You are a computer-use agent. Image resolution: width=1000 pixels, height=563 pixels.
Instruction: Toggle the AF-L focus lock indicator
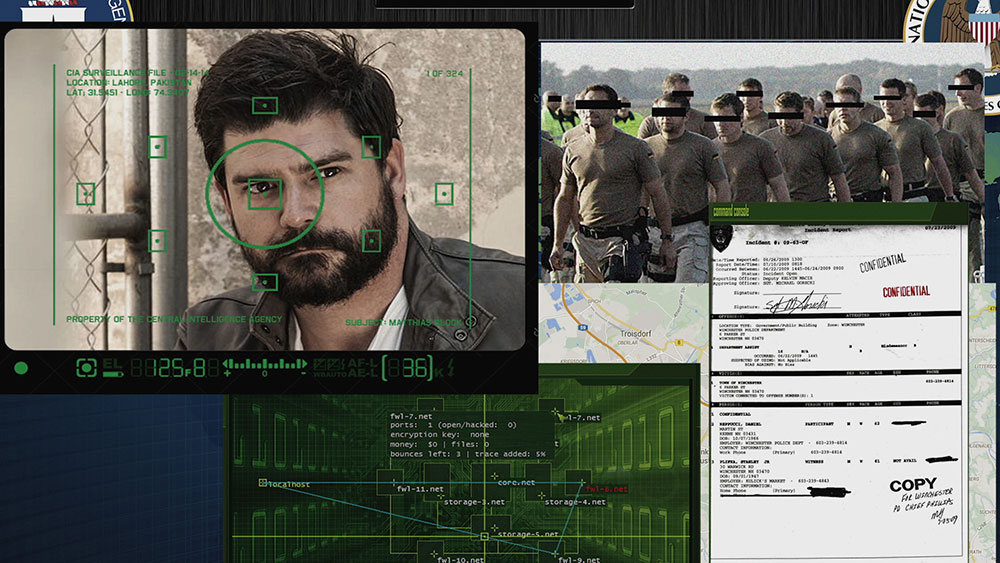[x=363, y=363]
